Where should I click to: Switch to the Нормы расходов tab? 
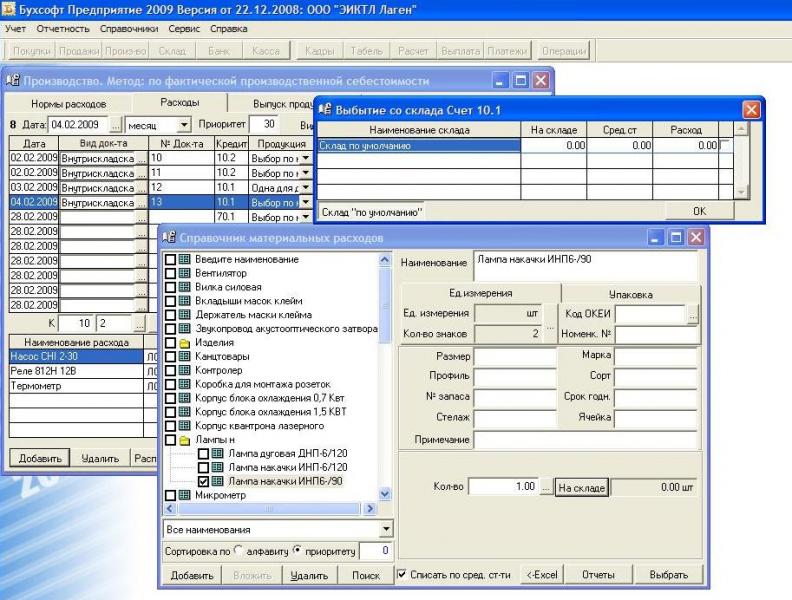pyautogui.click(x=68, y=103)
